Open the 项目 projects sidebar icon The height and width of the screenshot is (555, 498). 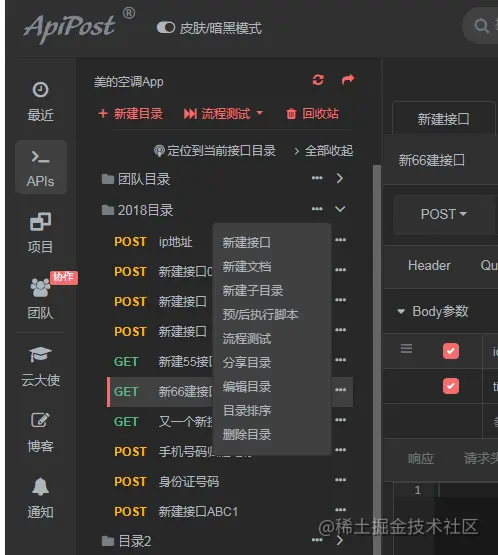tap(40, 222)
